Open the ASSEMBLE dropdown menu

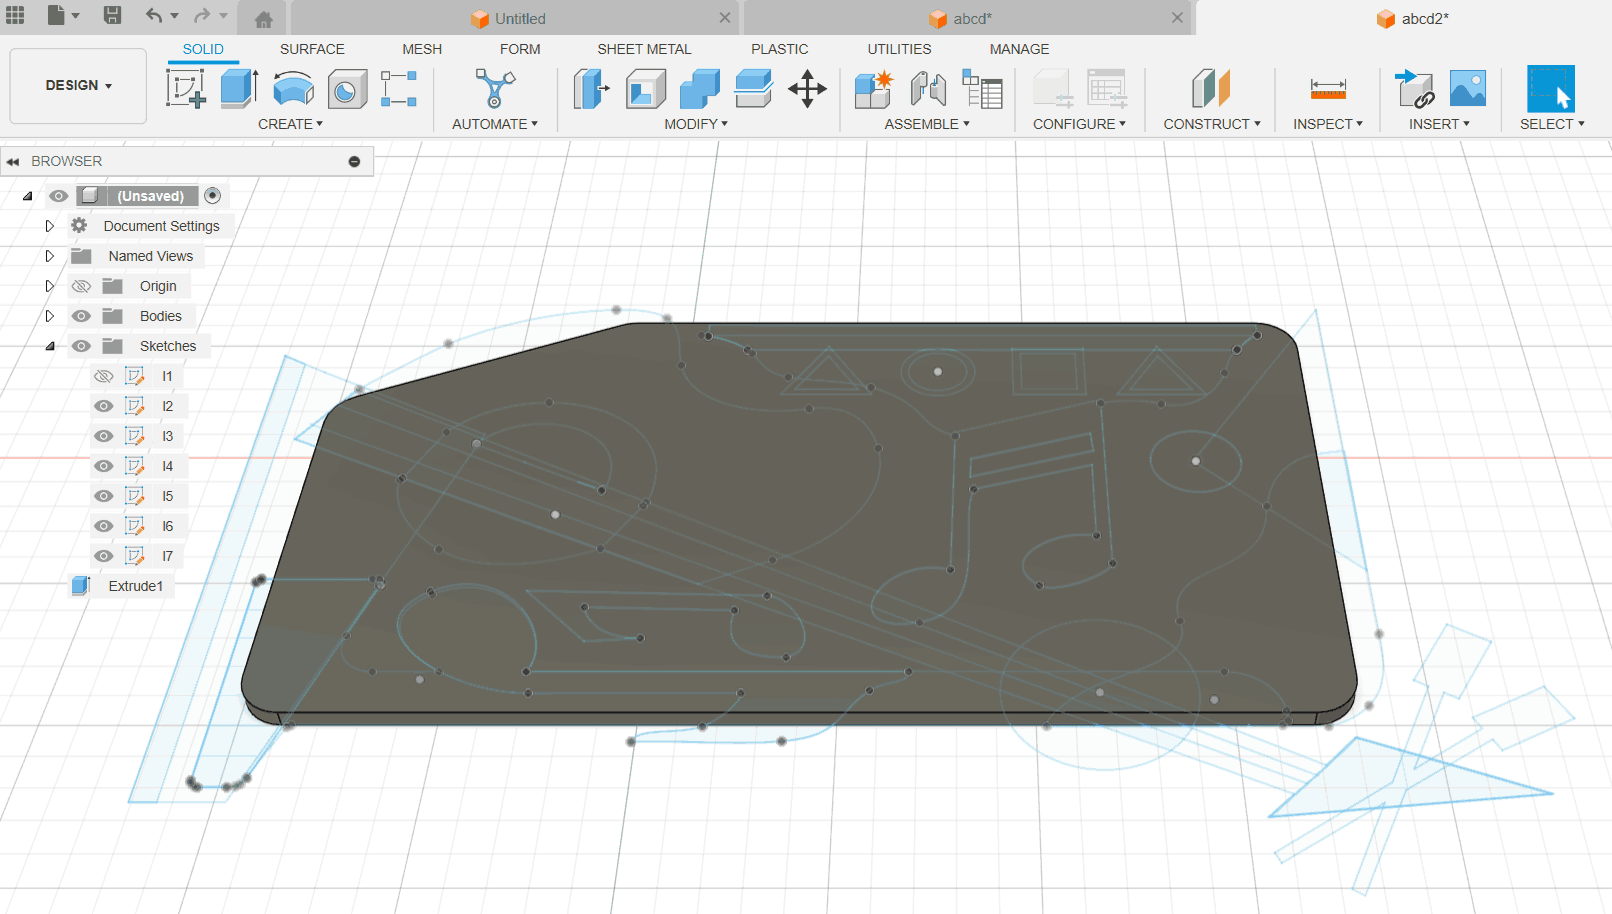pos(927,124)
